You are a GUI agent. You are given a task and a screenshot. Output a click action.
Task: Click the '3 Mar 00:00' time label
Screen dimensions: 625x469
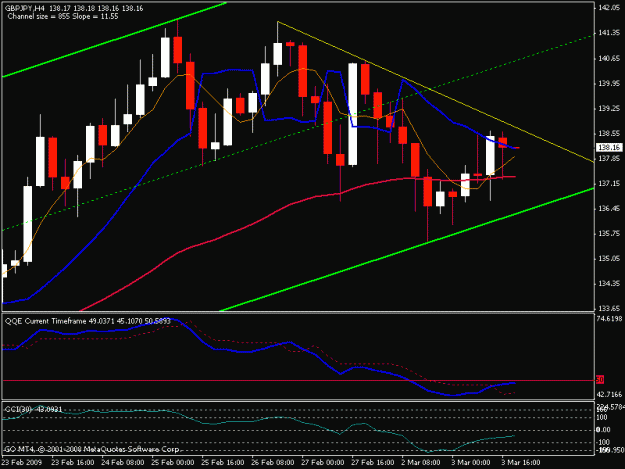pos(471,463)
